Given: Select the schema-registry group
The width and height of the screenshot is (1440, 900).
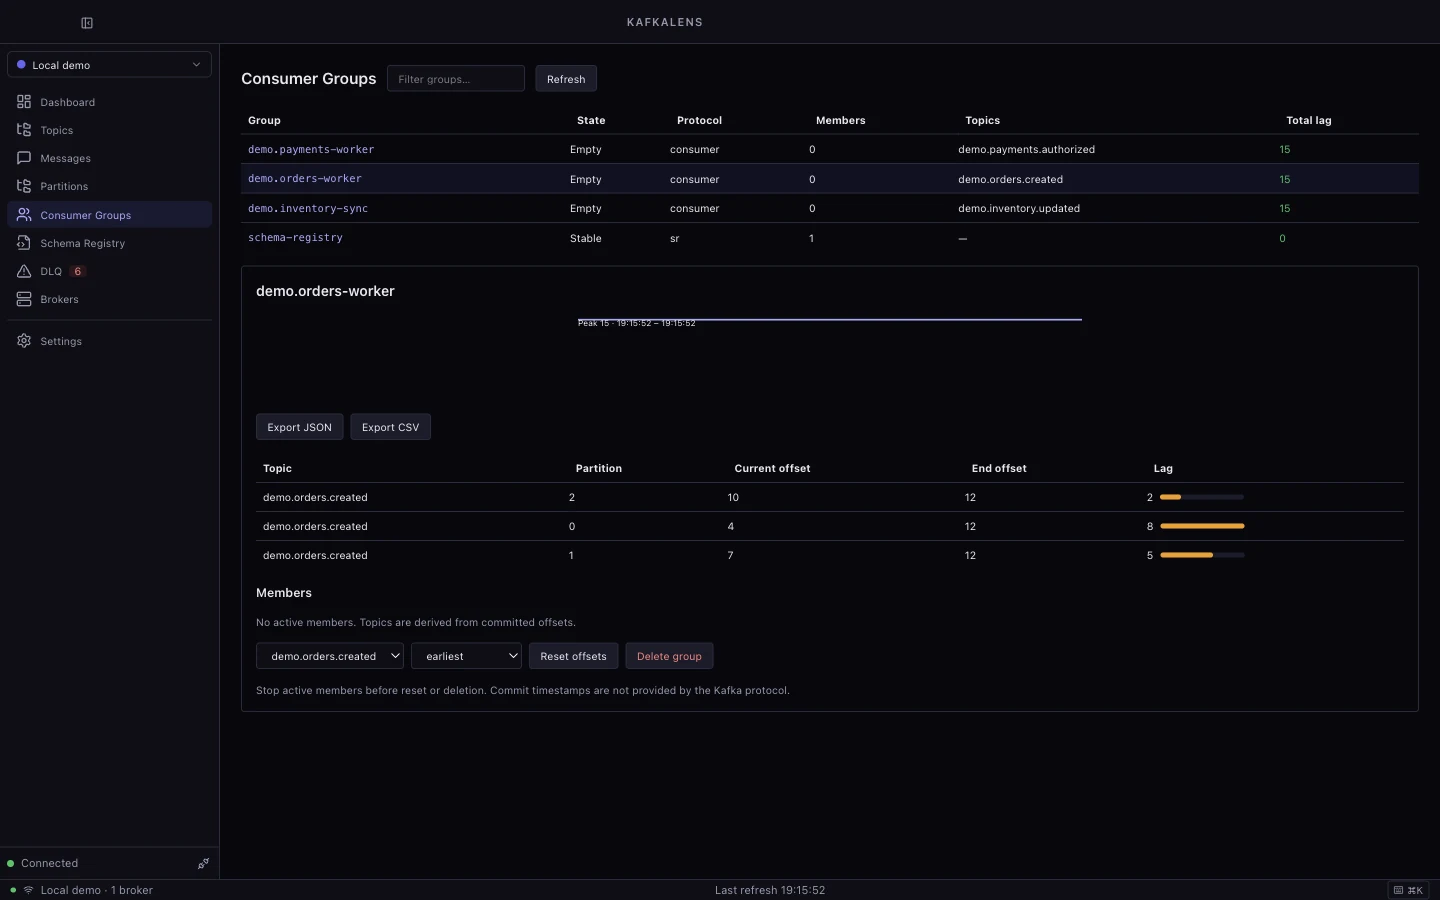Looking at the screenshot, I should pos(295,238).
